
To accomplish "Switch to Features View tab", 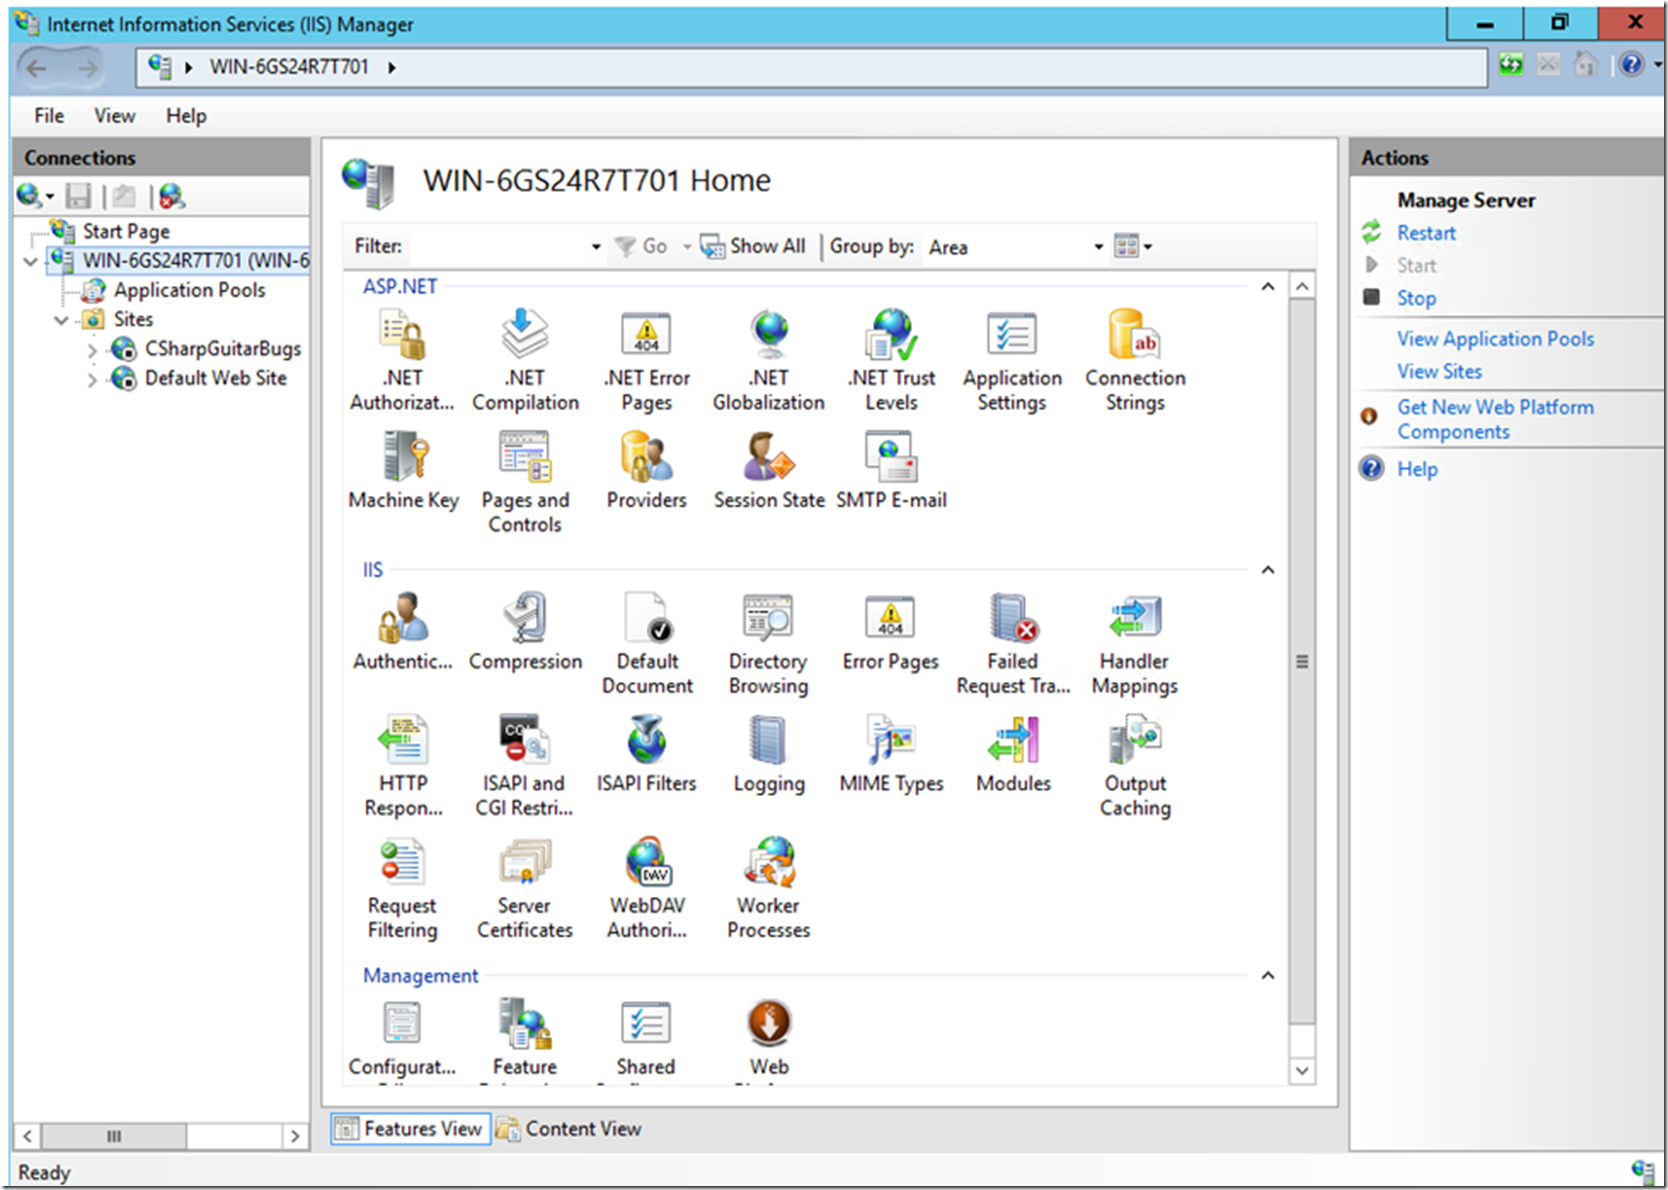I will (x=410, y=1129).
